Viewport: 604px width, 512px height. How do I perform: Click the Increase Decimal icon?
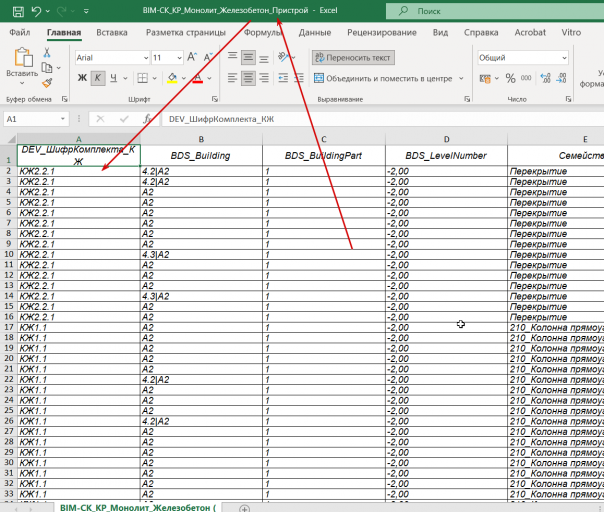coord(545,78)
